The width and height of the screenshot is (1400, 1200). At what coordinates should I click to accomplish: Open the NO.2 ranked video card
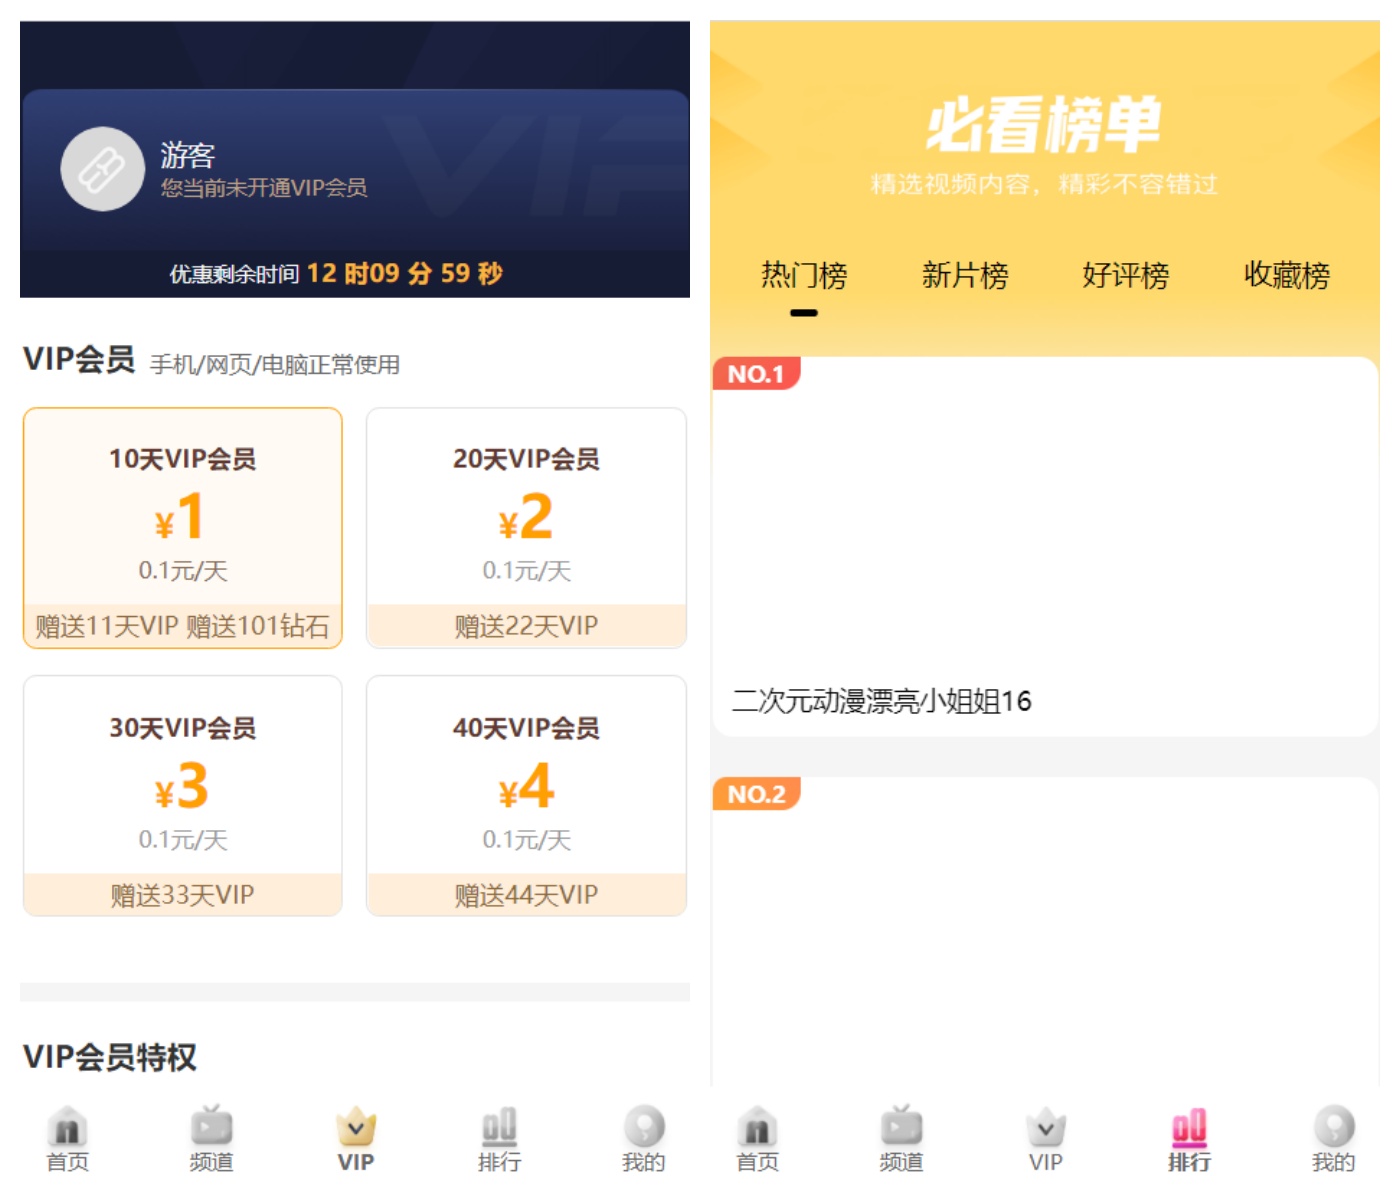pos(1045,930)
